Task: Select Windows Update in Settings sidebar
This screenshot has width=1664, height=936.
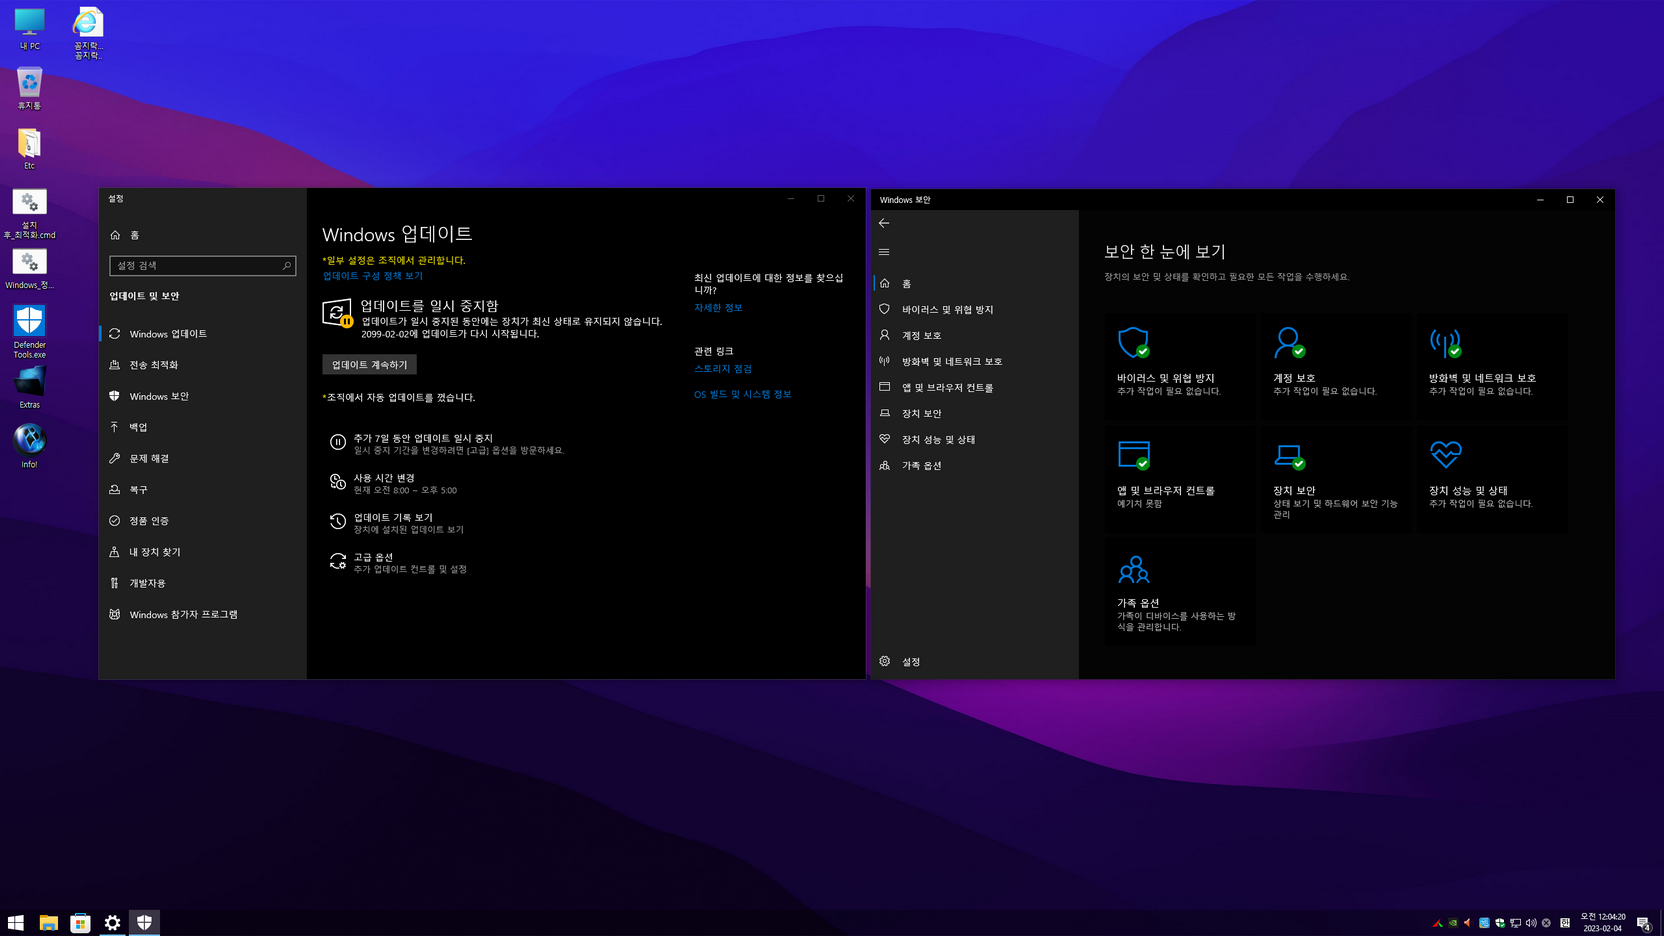Action: coord(201,334)
